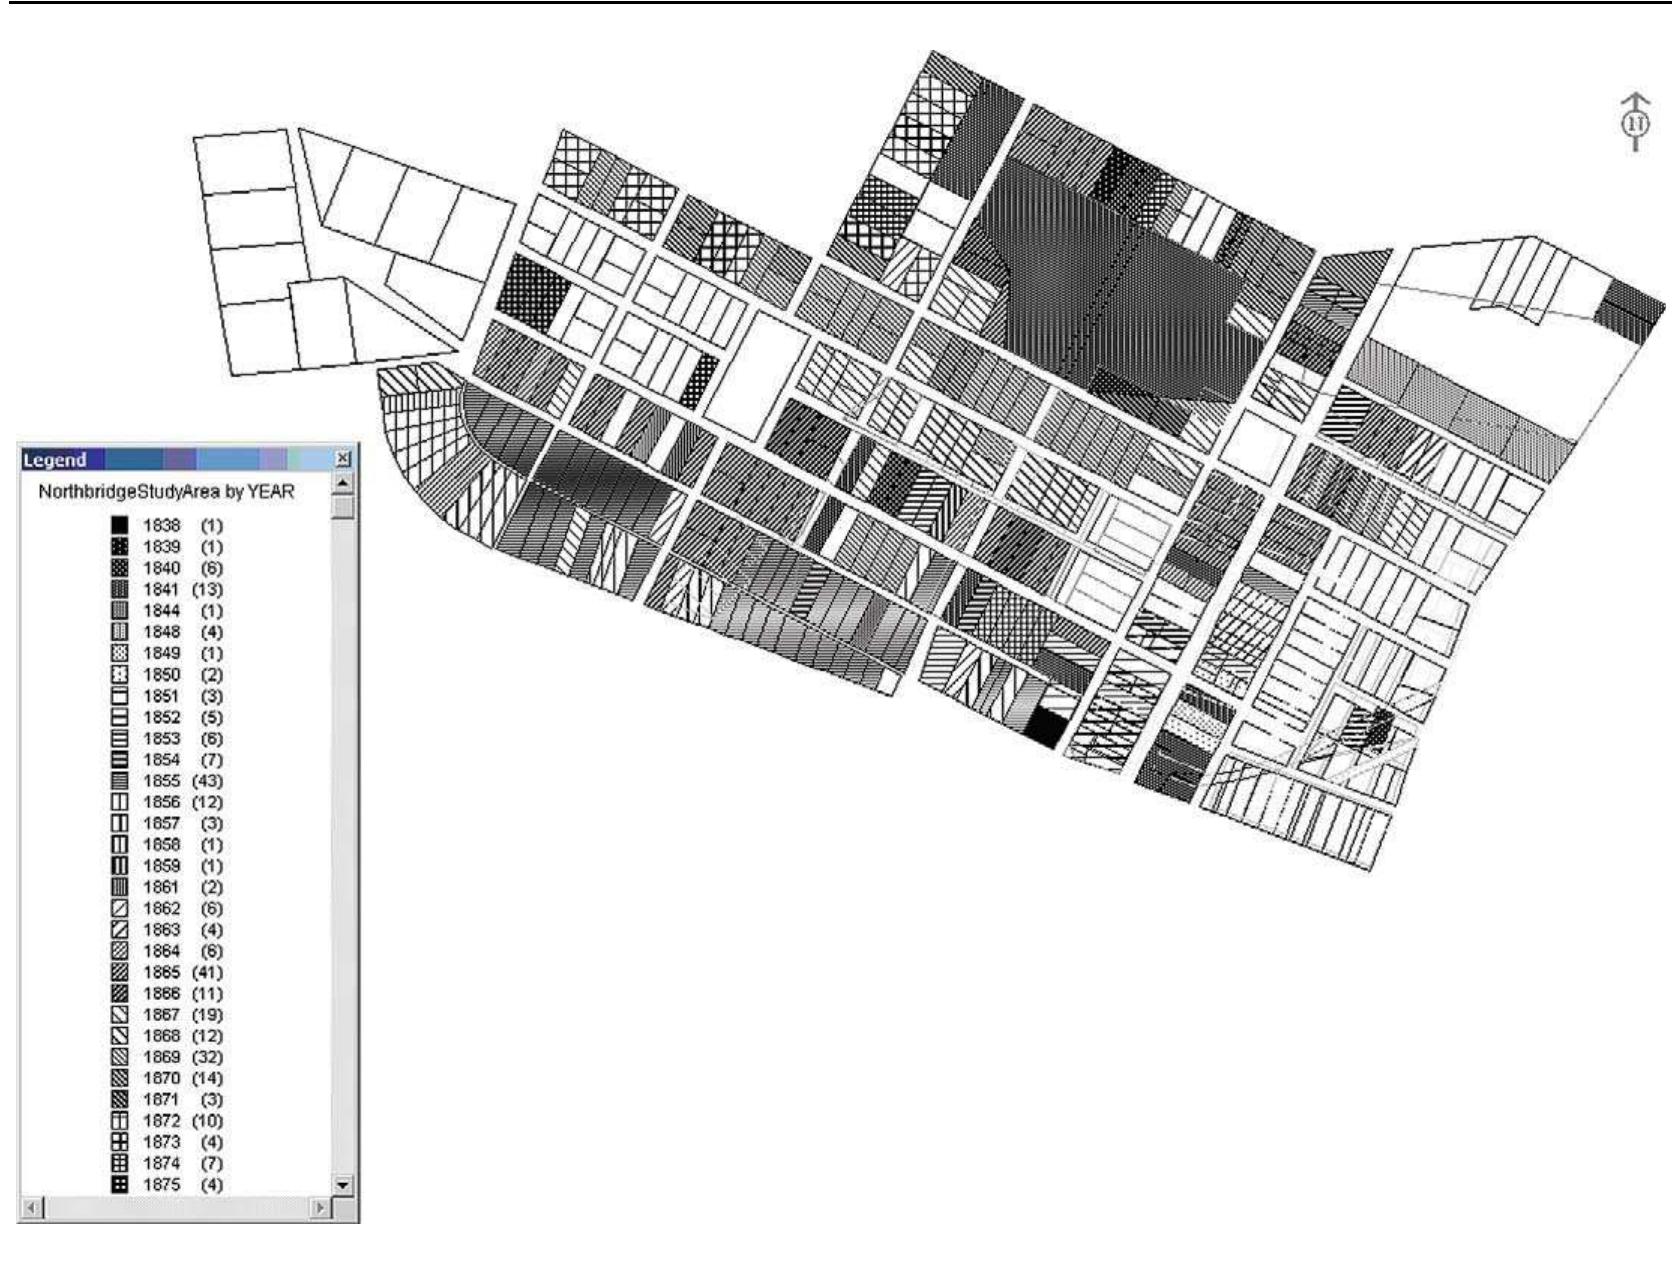Select the NorthbridgeStudyArea by YEAR legend heading
Viewport: 1672px width, 1265px height.
pos(166,492)
